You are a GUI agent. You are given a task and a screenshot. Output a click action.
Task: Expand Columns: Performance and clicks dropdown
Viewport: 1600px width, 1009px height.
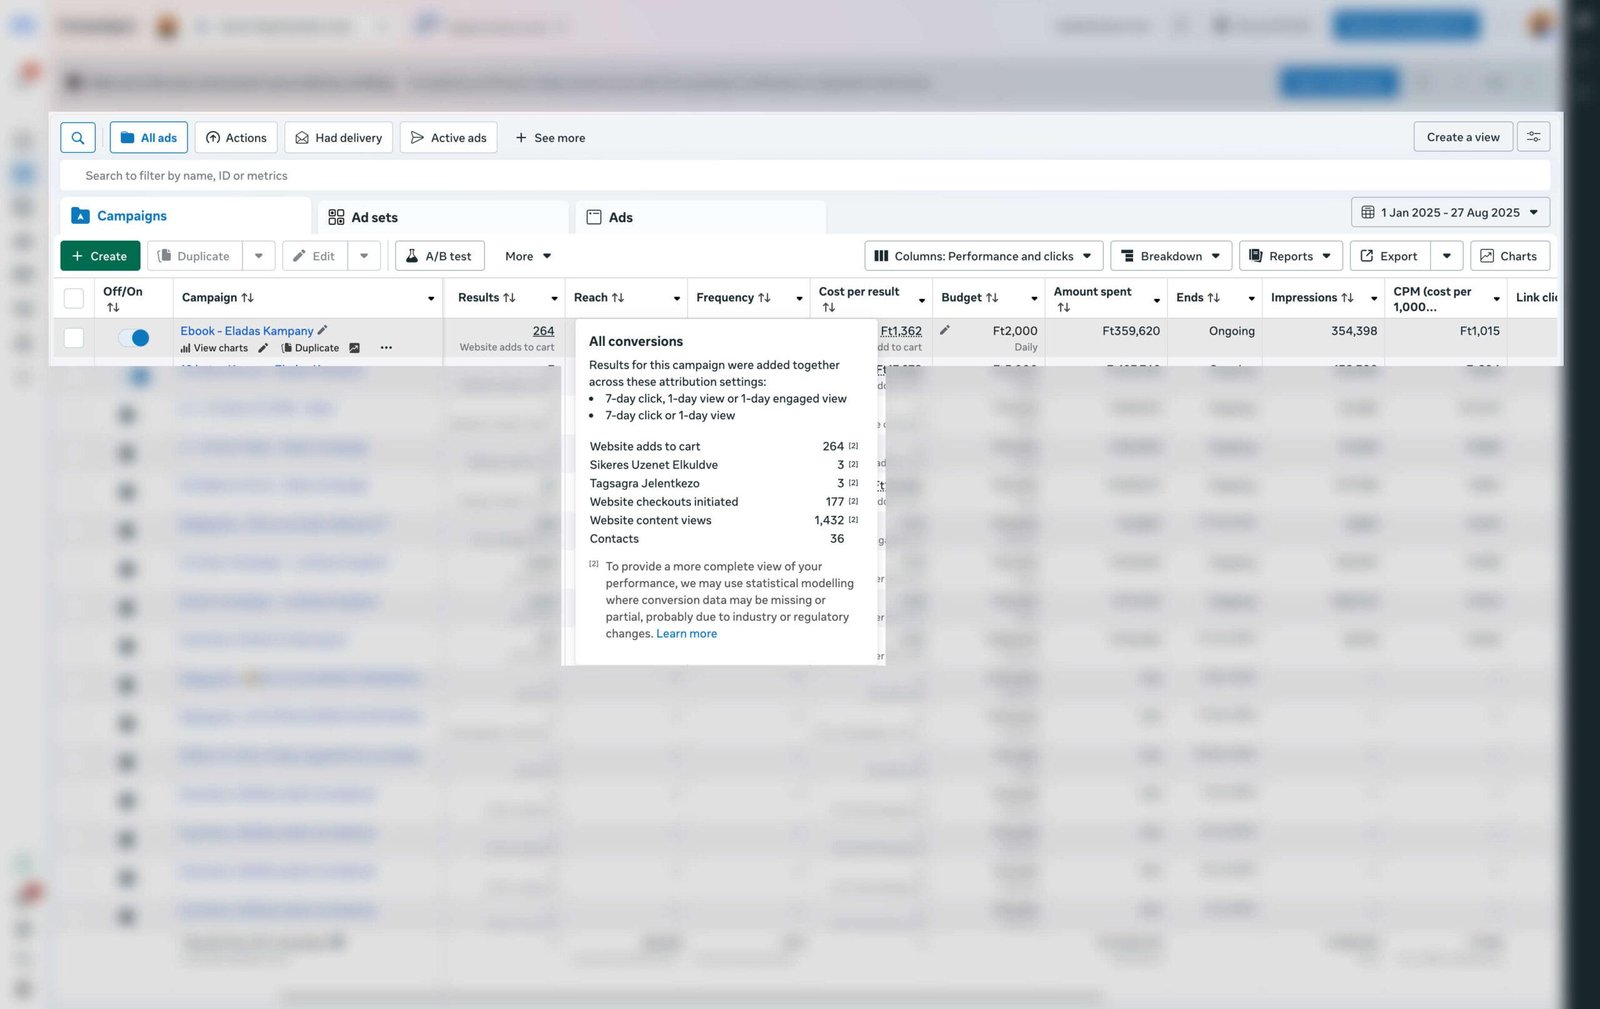(983, 256)
